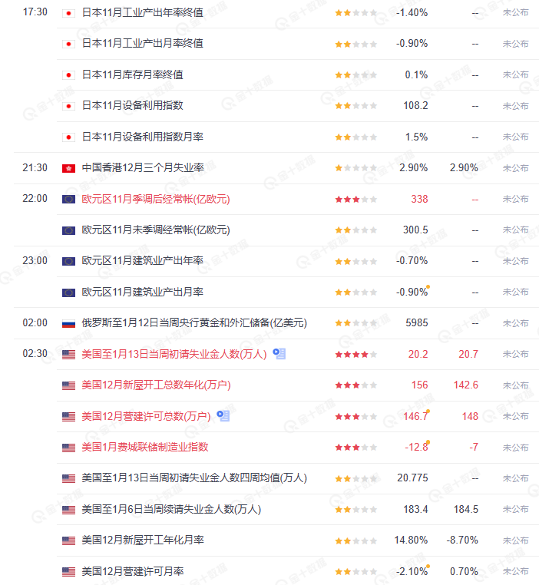Image resolution: width=540 pixels, height=585 pixels.
Task: Click US flag beside 美国12月营建许可月率
Action: 68,572
